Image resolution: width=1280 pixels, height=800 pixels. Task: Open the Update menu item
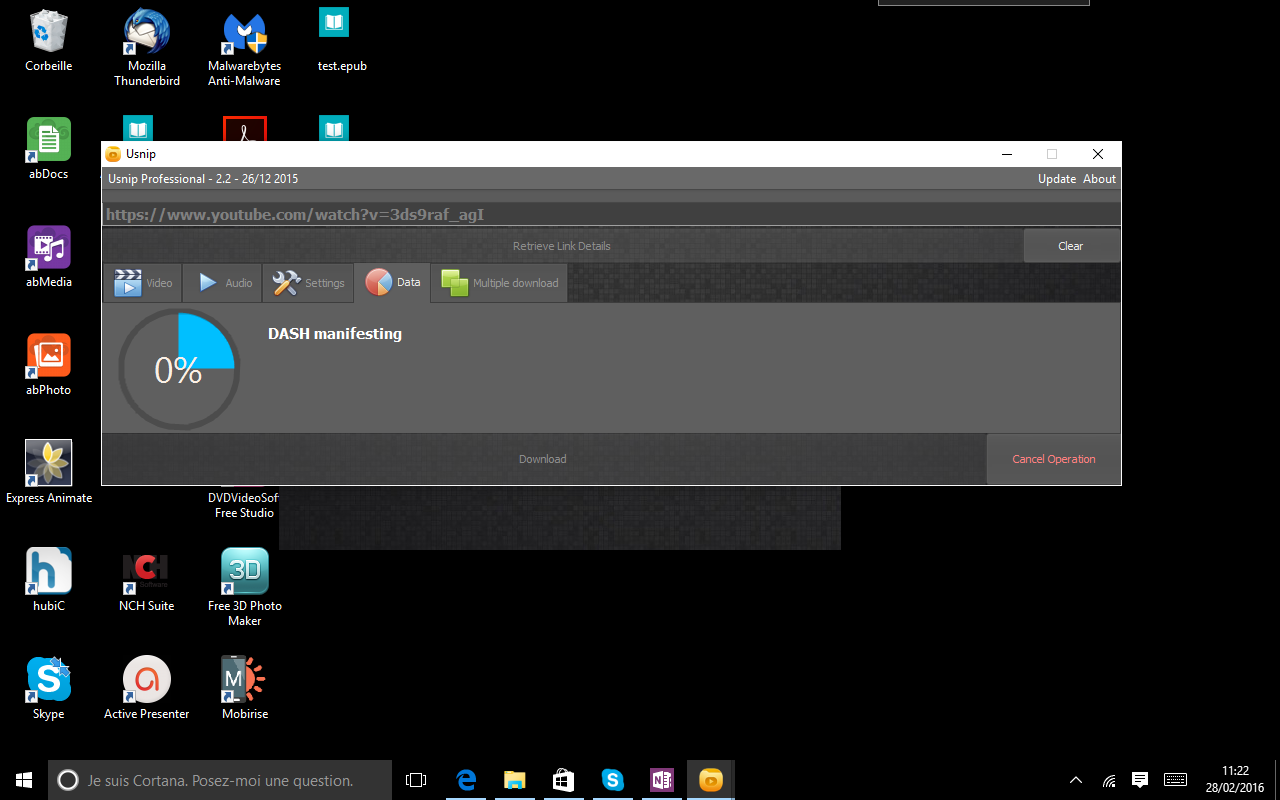tap(1057, 179)
